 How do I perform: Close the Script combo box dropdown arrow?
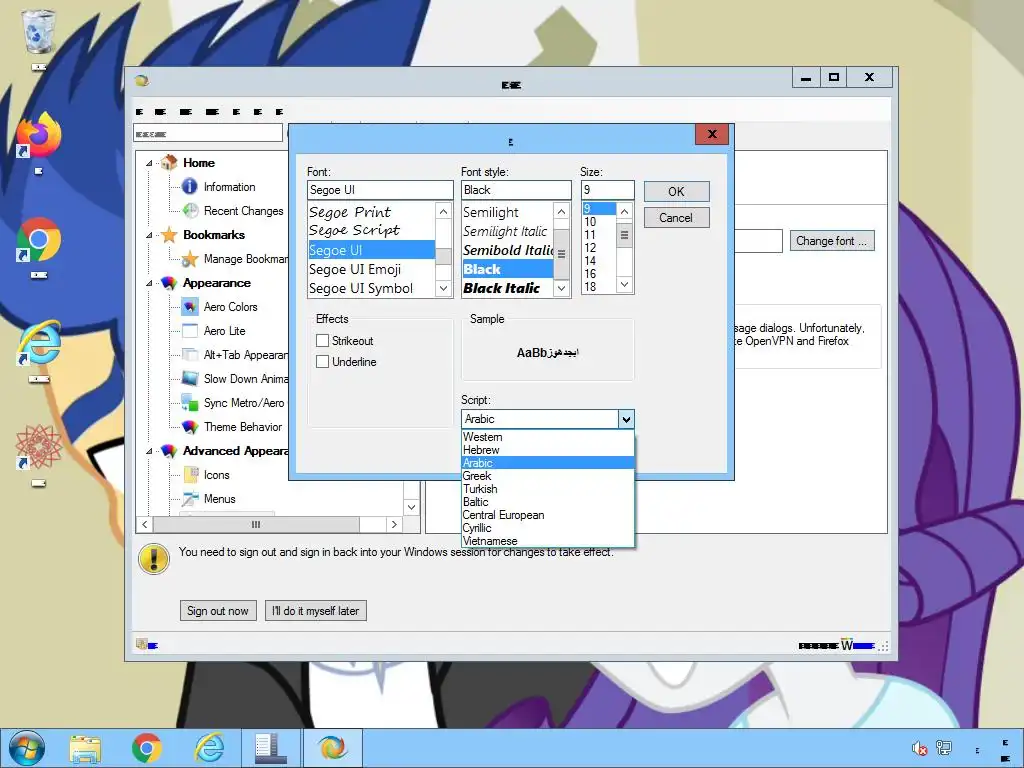[626, 419]
